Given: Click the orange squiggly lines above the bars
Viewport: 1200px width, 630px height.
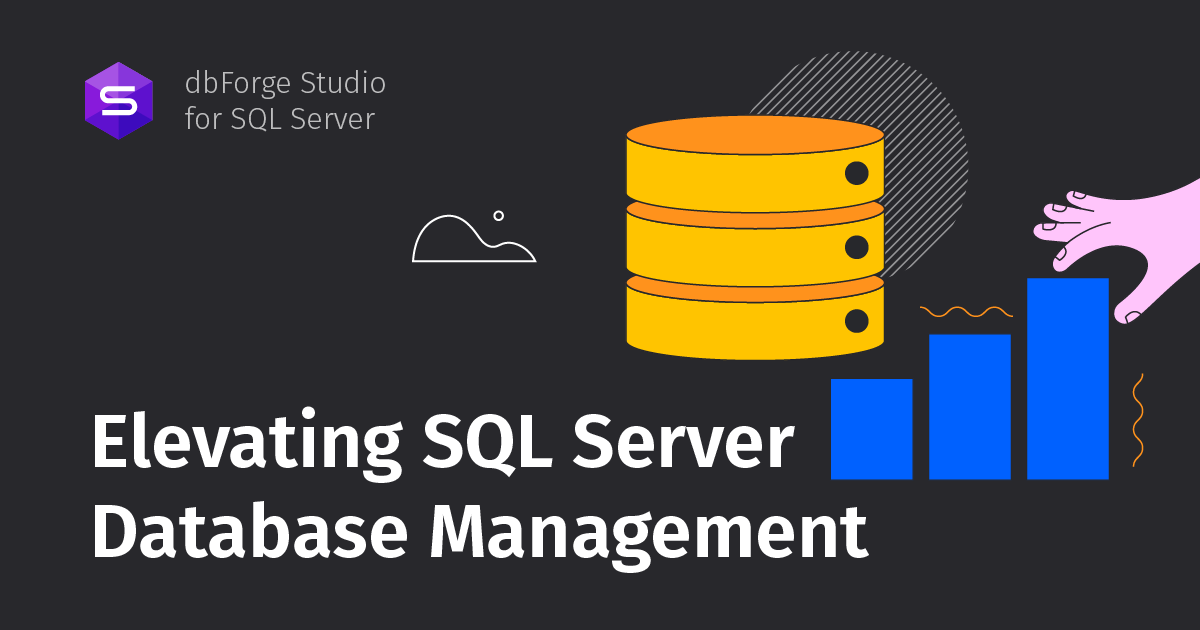Looking at the screenshot, I should click(965, 310).
